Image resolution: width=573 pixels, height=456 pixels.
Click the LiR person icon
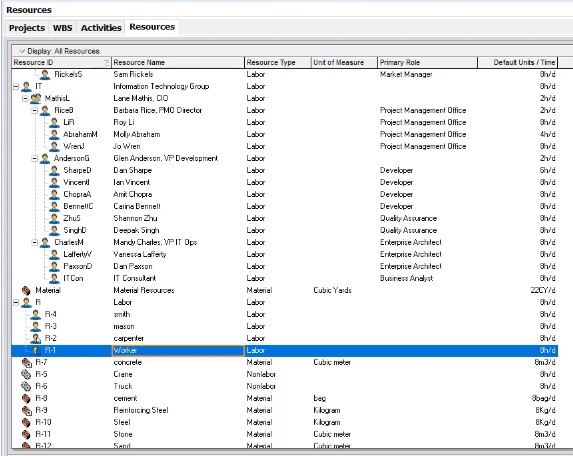pyautogui.click(x=54, y=122)
